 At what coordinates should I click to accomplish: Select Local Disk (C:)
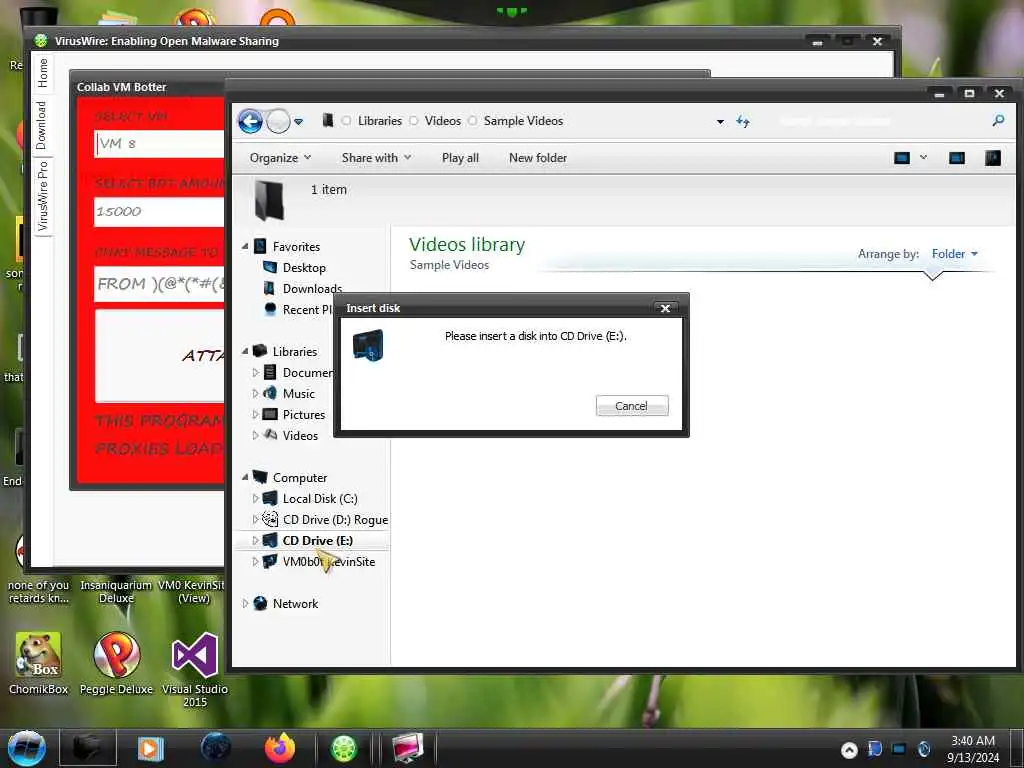tap(319, 499)
